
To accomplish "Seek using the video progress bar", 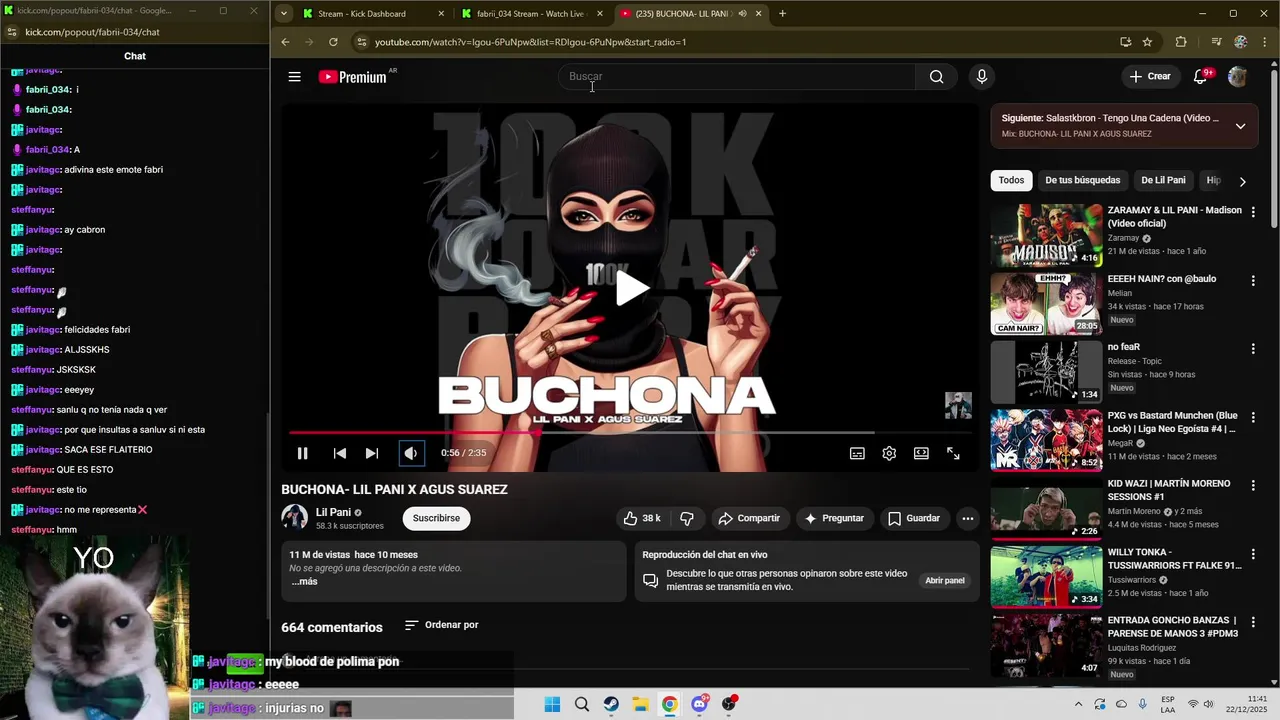I will click(x=630, y=433).
